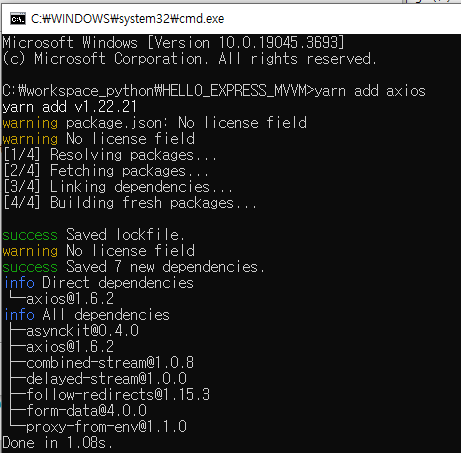Click '[1/4] Resolving packages...' line
Viewport: 461px width, 453px height.
tap(110, 155)
